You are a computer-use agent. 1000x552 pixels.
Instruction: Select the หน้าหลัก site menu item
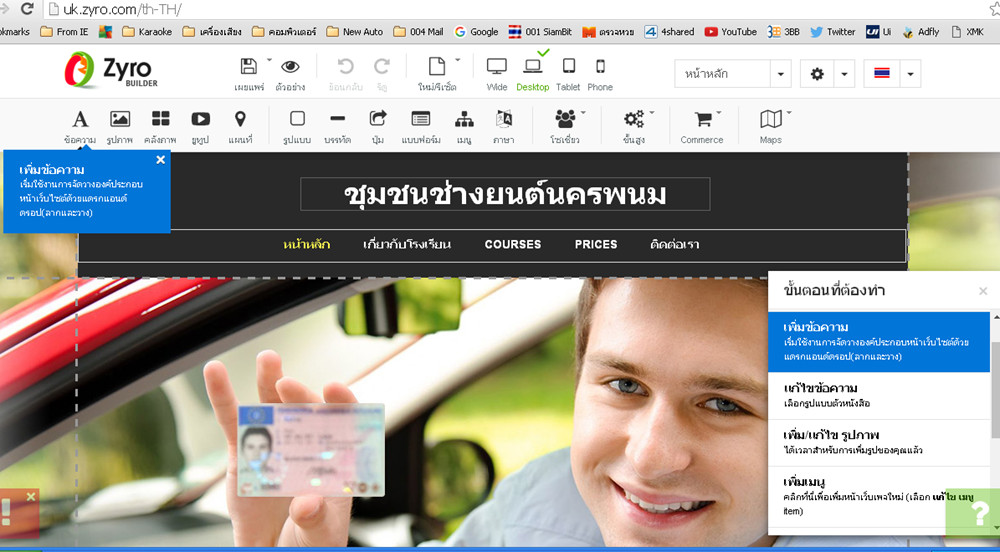[x=307, y=244]
